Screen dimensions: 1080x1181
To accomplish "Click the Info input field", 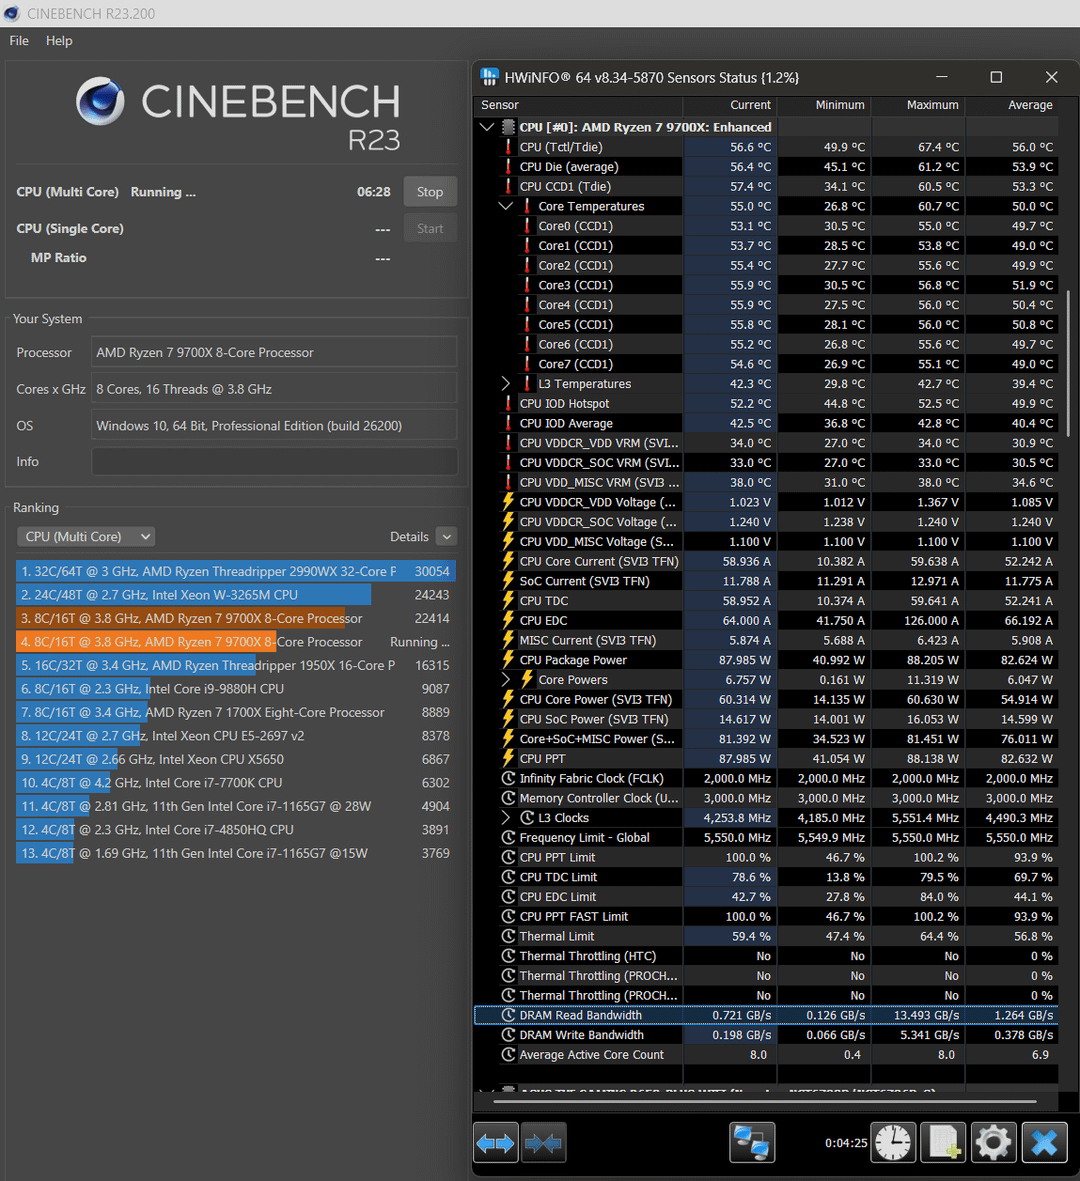I will click(274, 462).
